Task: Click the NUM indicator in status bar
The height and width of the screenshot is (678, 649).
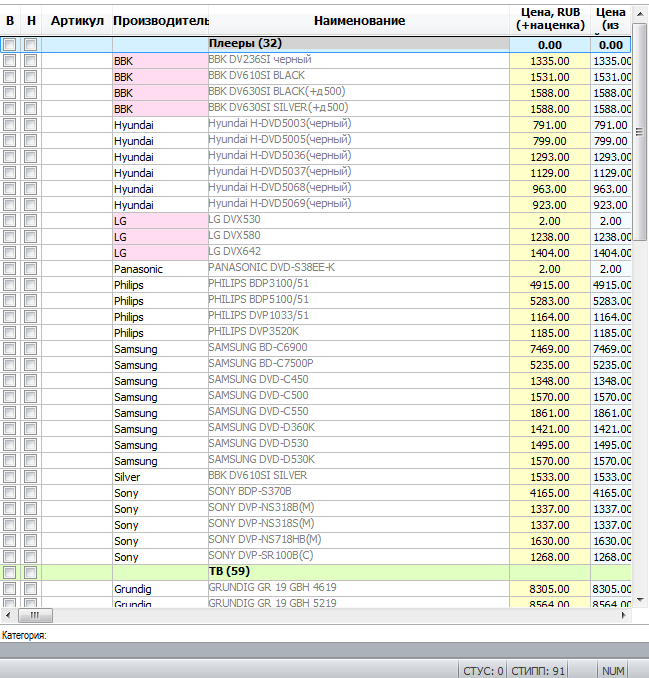Action: (x=613, y=671)
